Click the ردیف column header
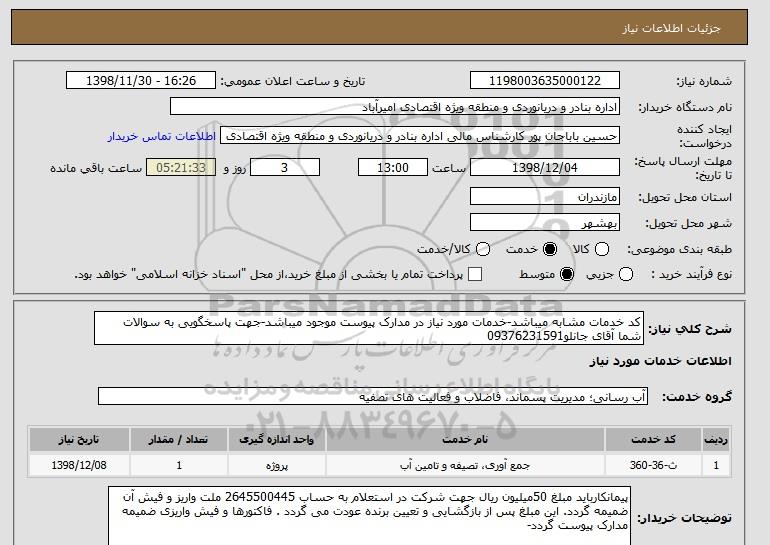This screenshot has height=545, width=770. pyautogui.click(x=716, y=439)
